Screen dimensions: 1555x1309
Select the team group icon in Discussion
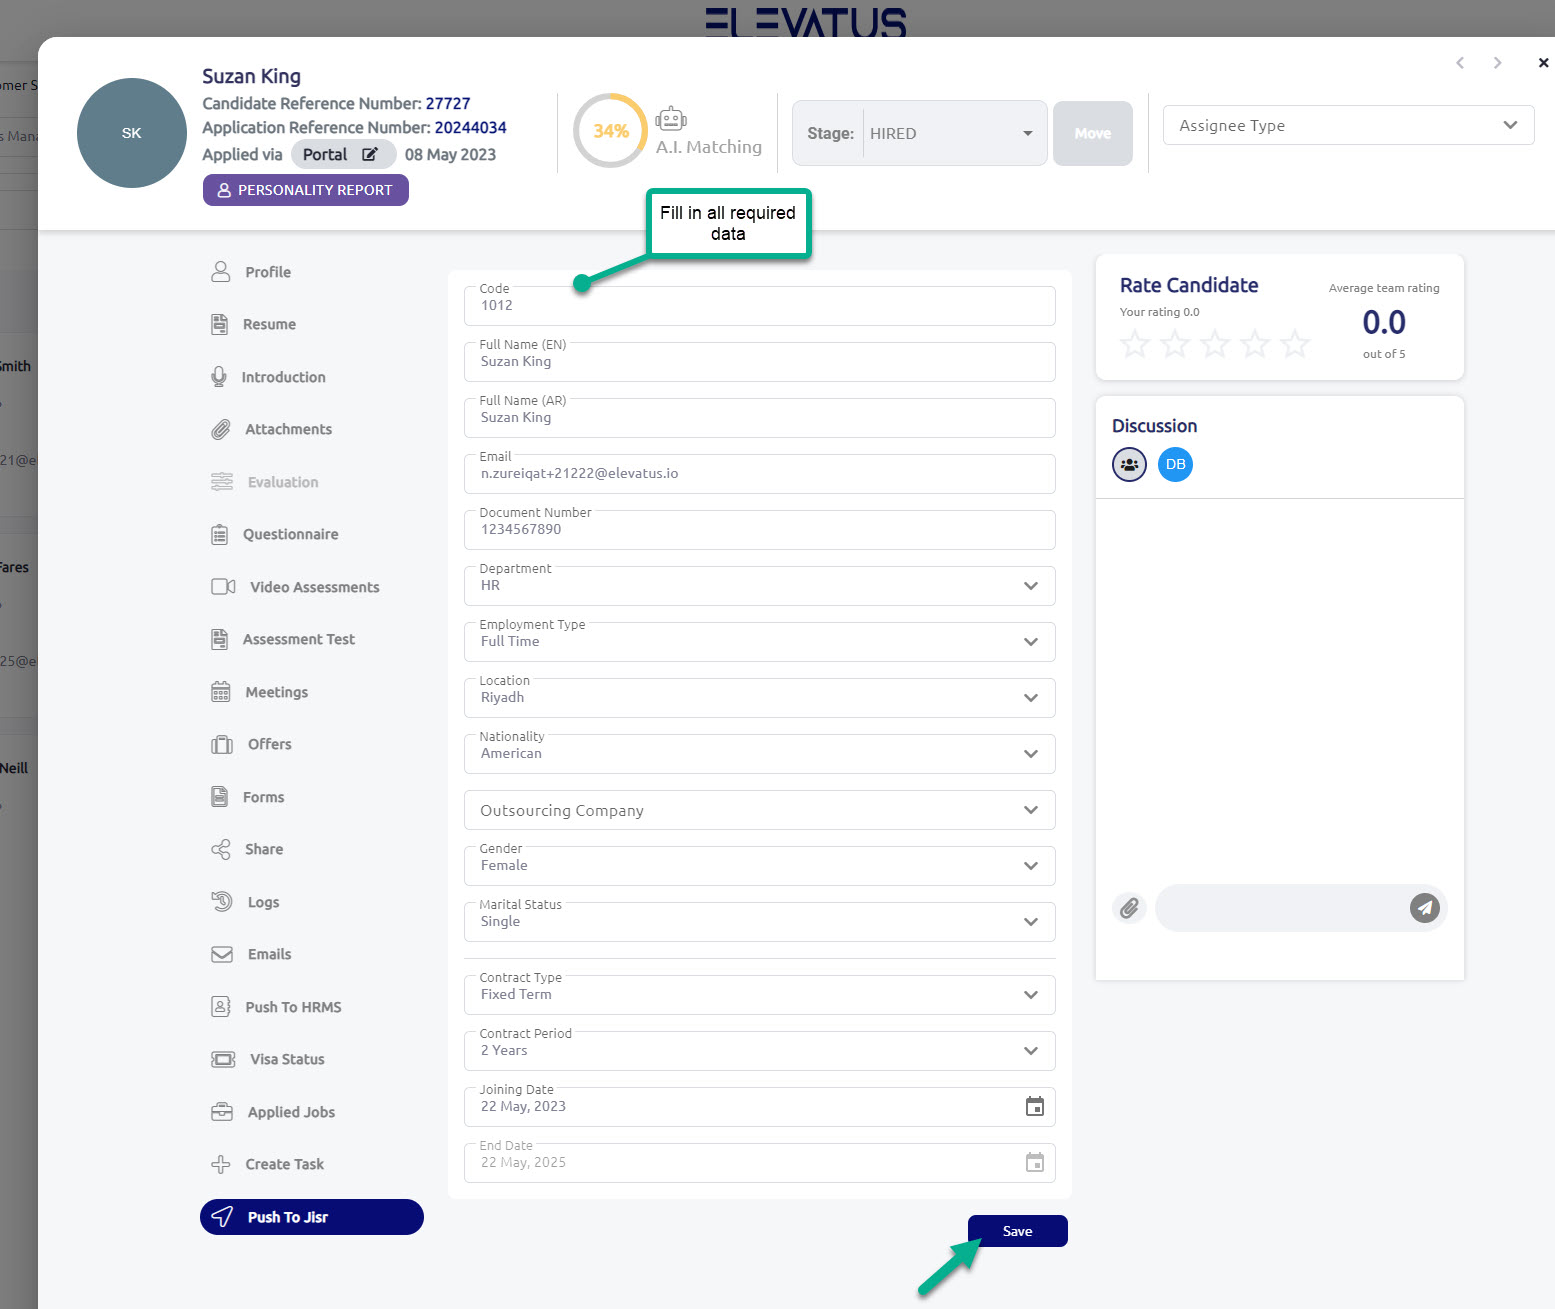pos(1129,464)
